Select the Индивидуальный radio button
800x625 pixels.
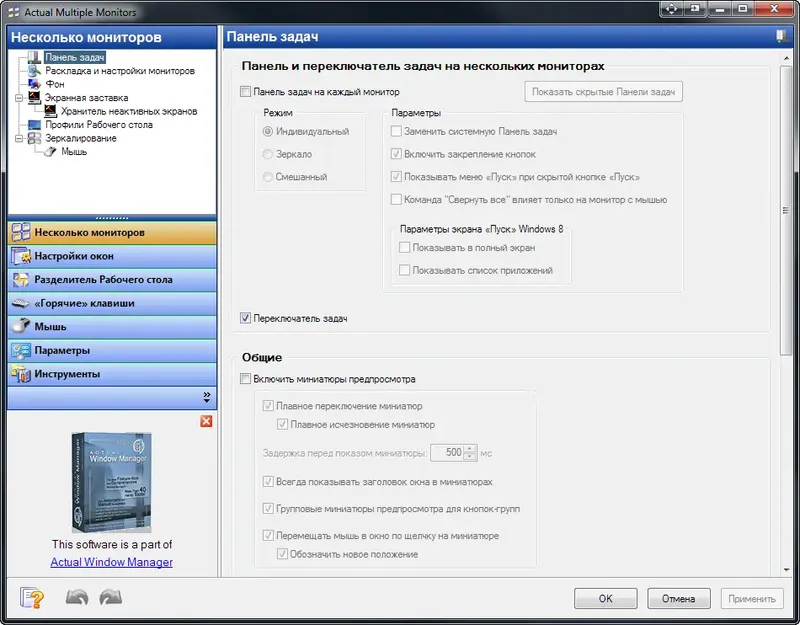266,134
